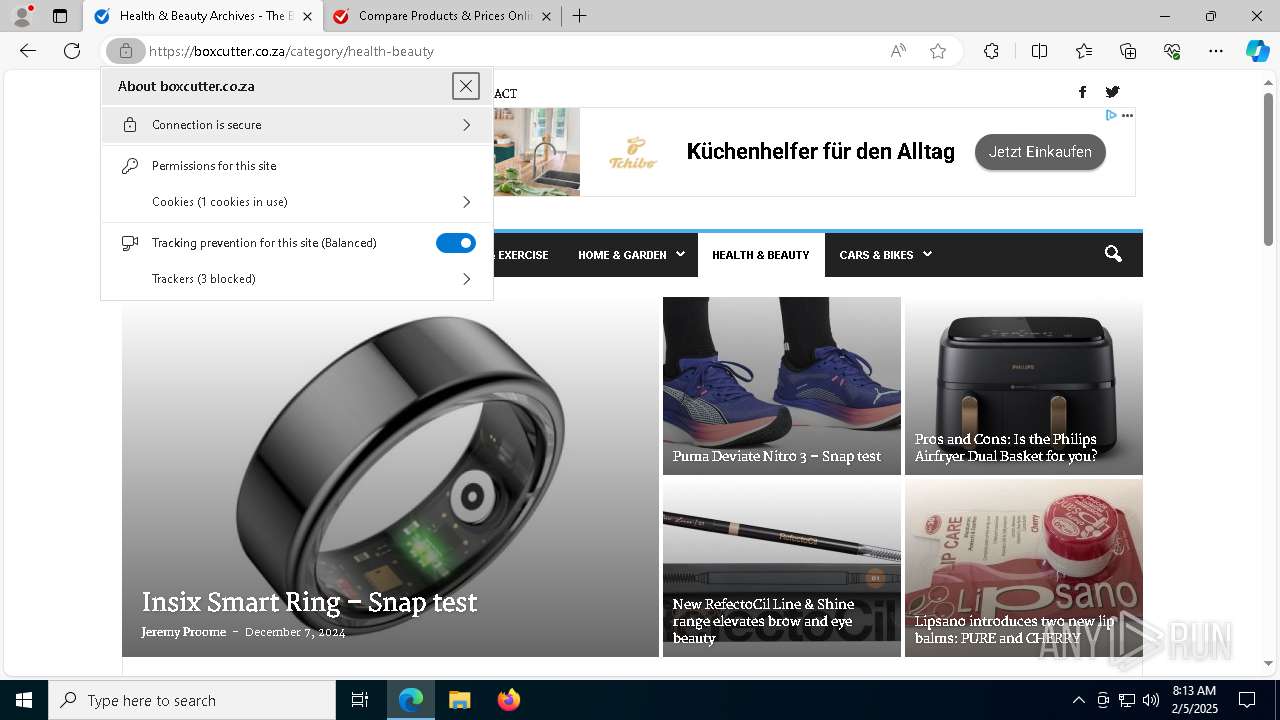Click the Tchibo ad logo
The width and height of the screenshot is (1280, 720).
(634, 152)
